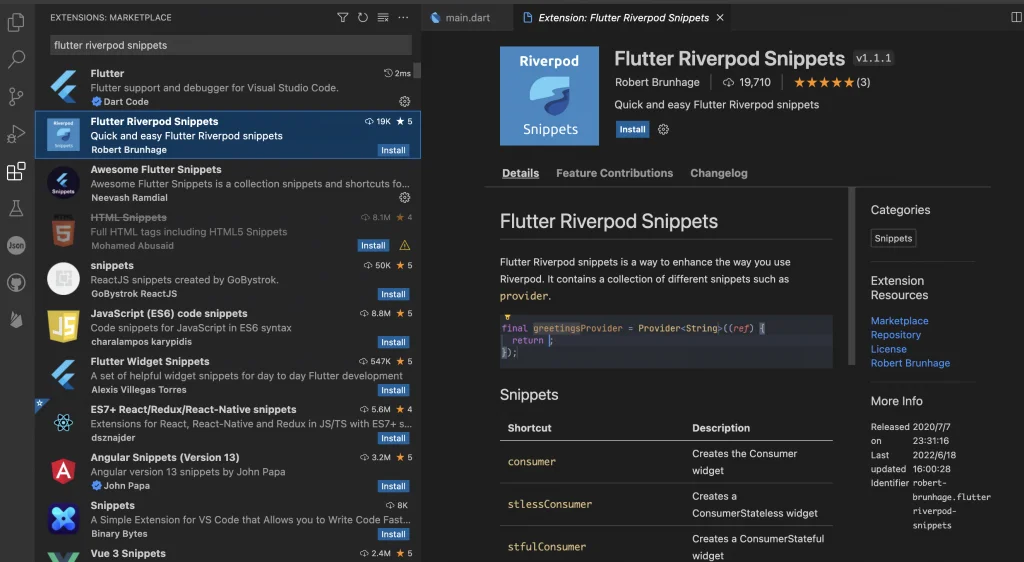
Task: Select the Awesome Flutter Snippets row
Action: pos(227,183)
